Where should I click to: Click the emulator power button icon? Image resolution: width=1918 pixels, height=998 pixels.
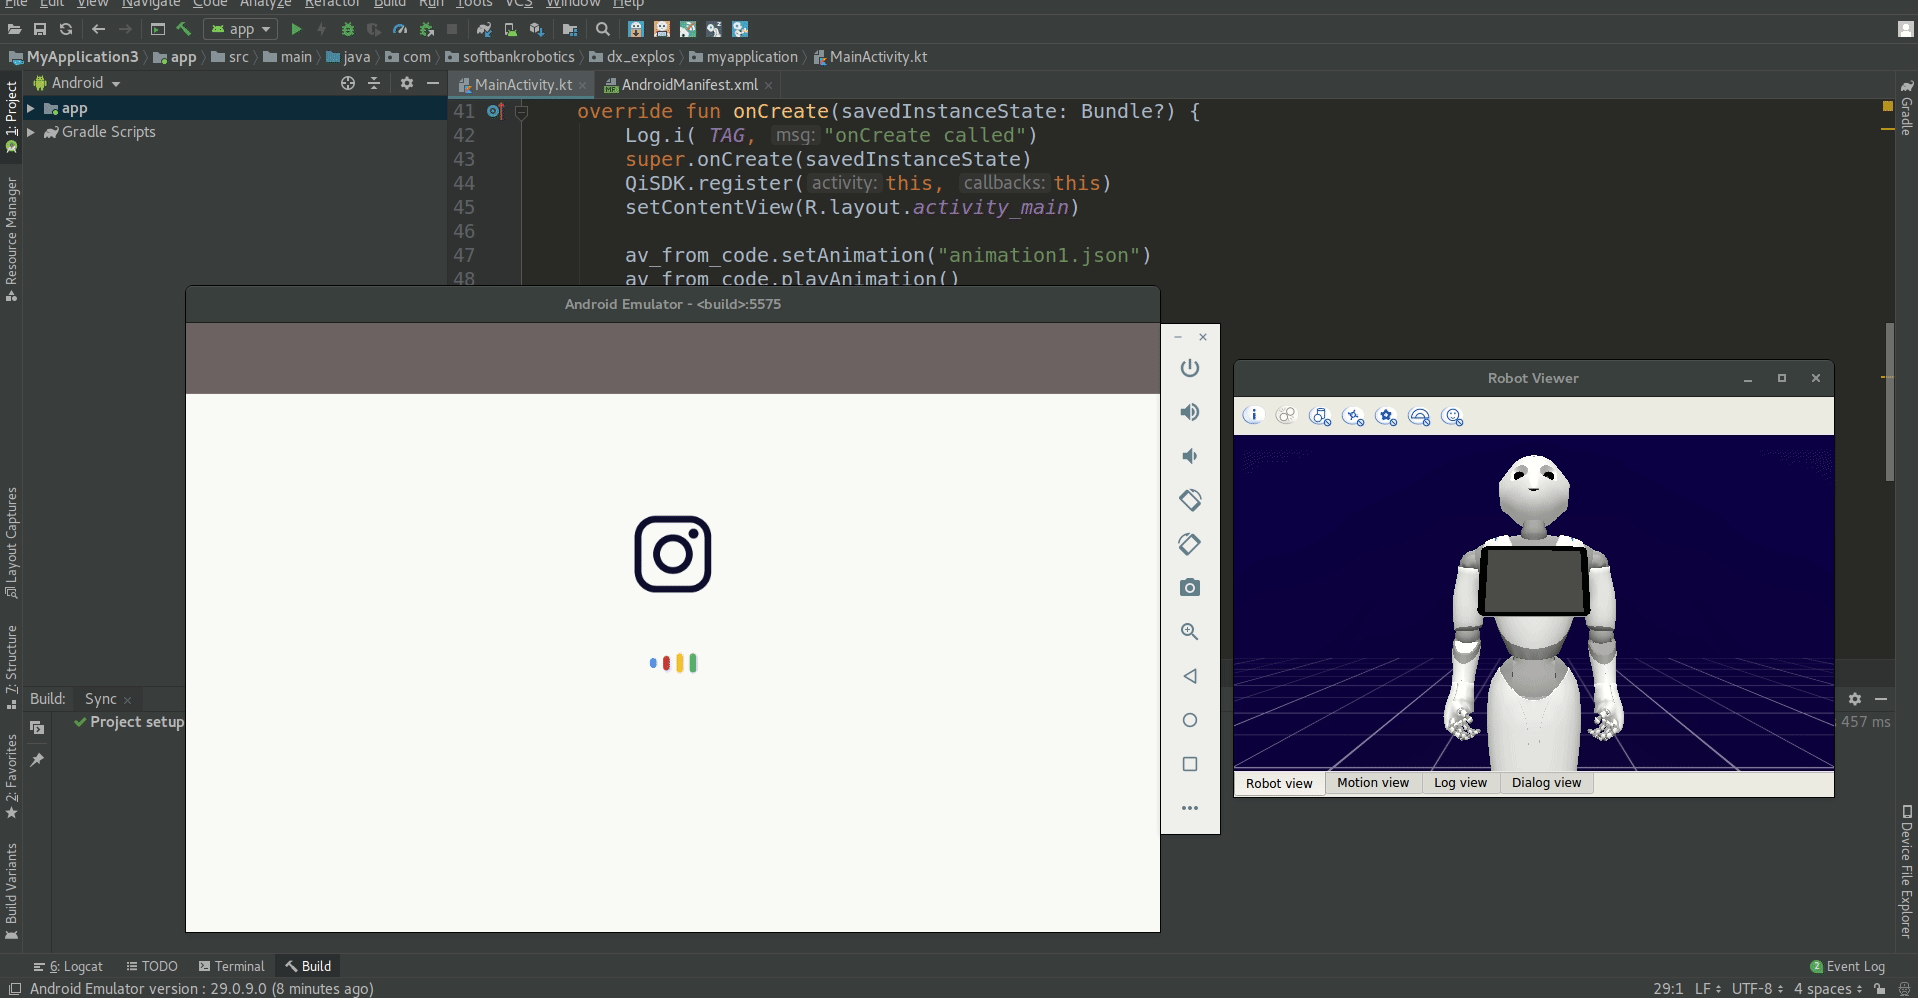(1189, 368)
